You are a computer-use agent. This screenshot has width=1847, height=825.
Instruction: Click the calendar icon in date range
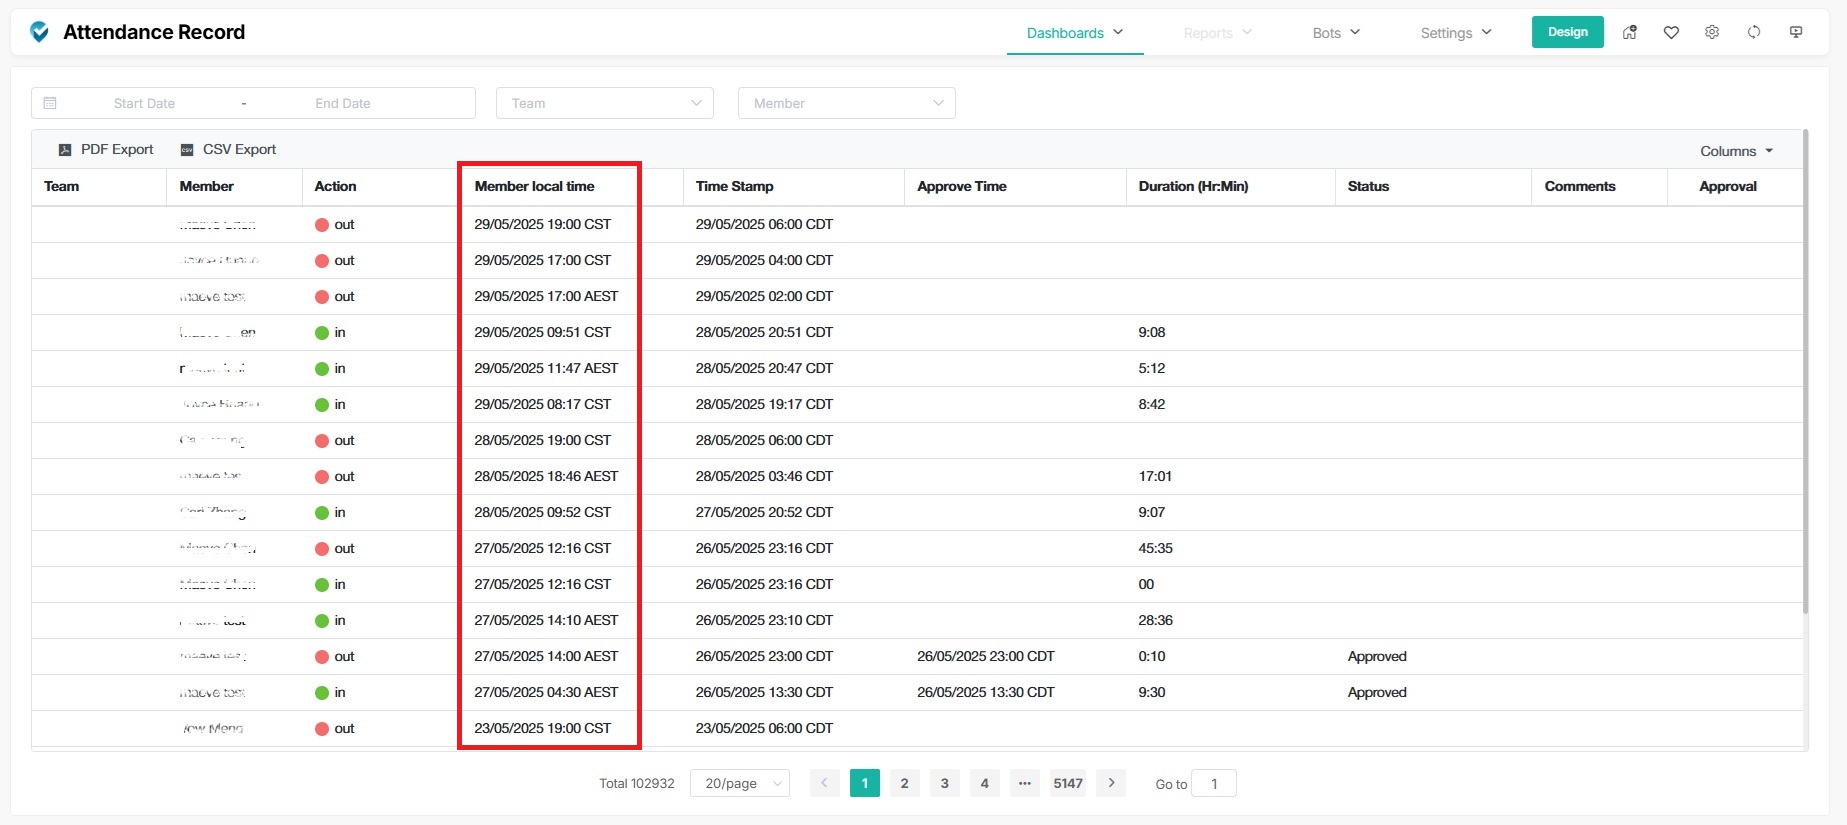[50, 103]
